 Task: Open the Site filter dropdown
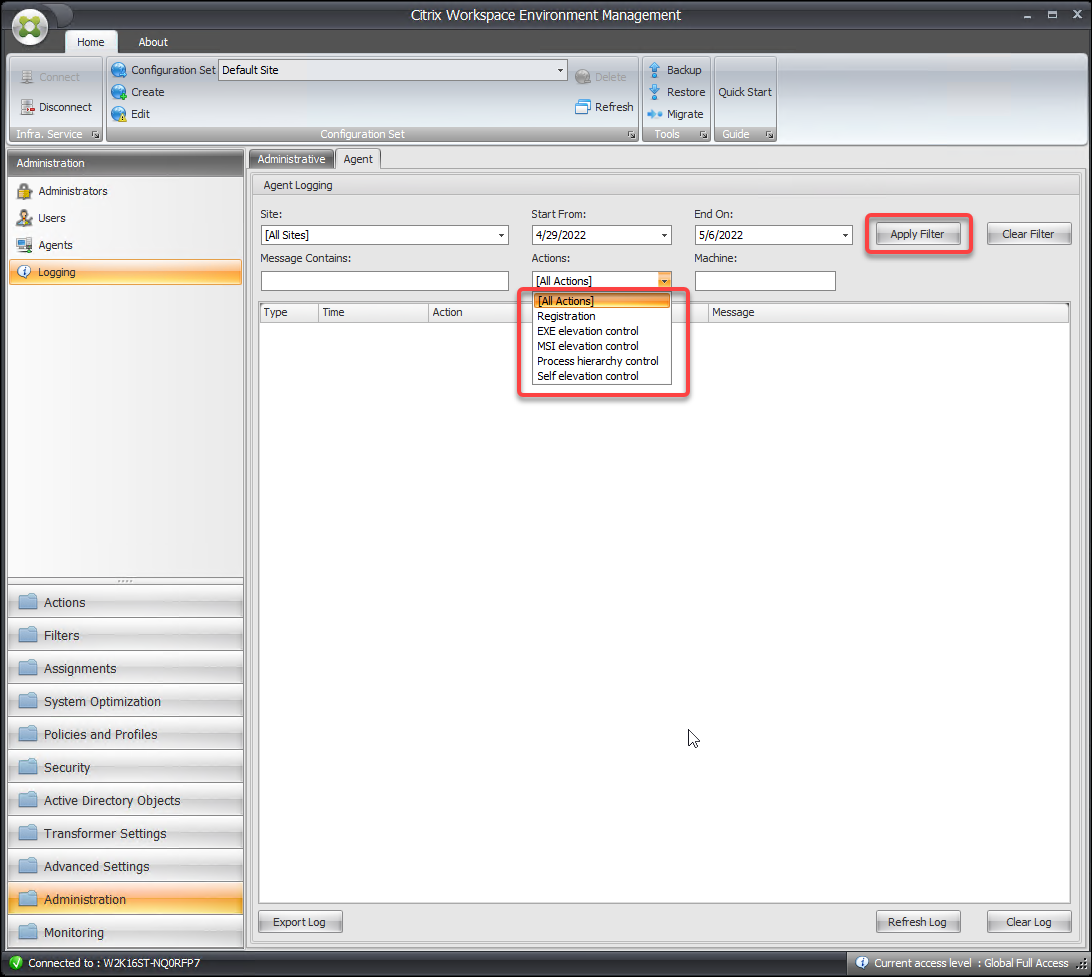501,236
